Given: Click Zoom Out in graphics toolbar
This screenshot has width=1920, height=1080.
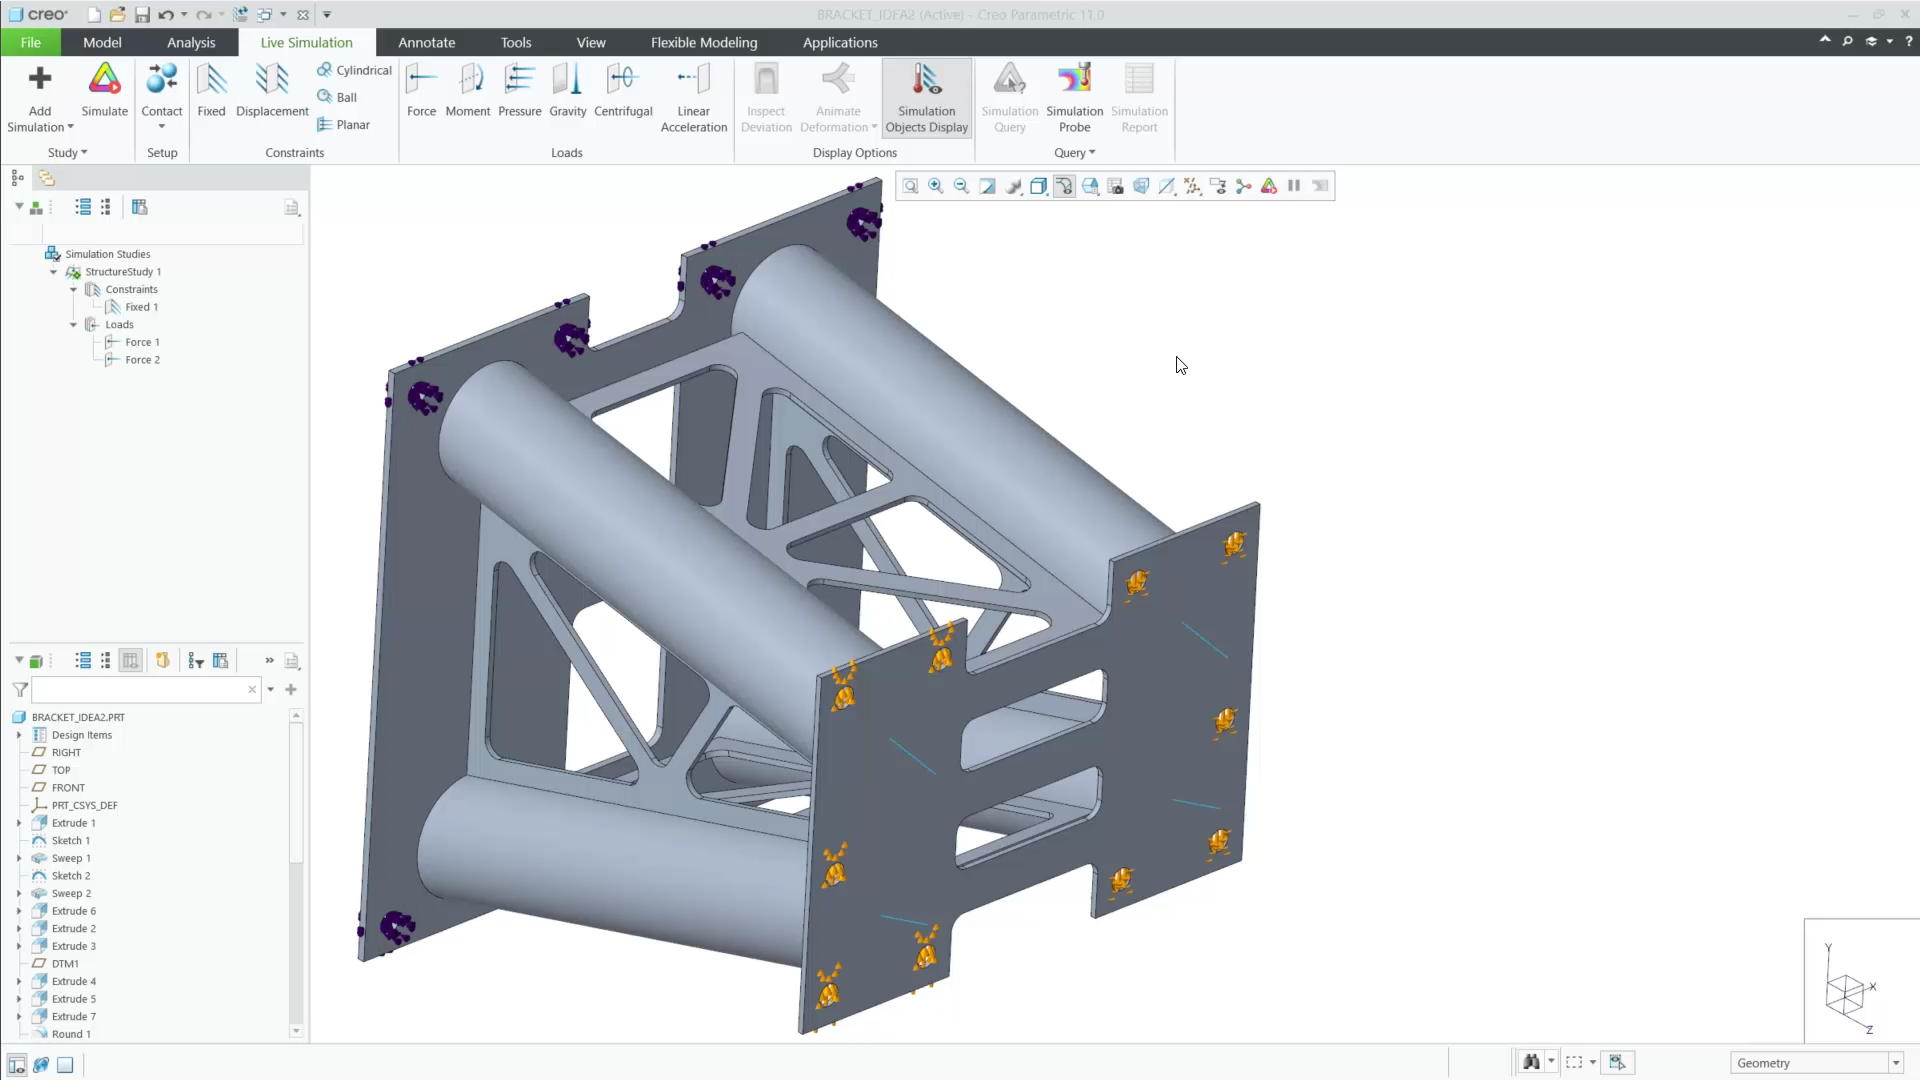Looking at the screenshot, I should [x=962, y=186].
